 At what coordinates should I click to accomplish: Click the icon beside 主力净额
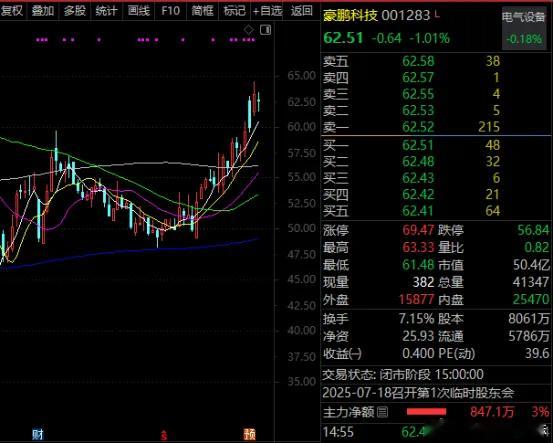coord(382,412)
